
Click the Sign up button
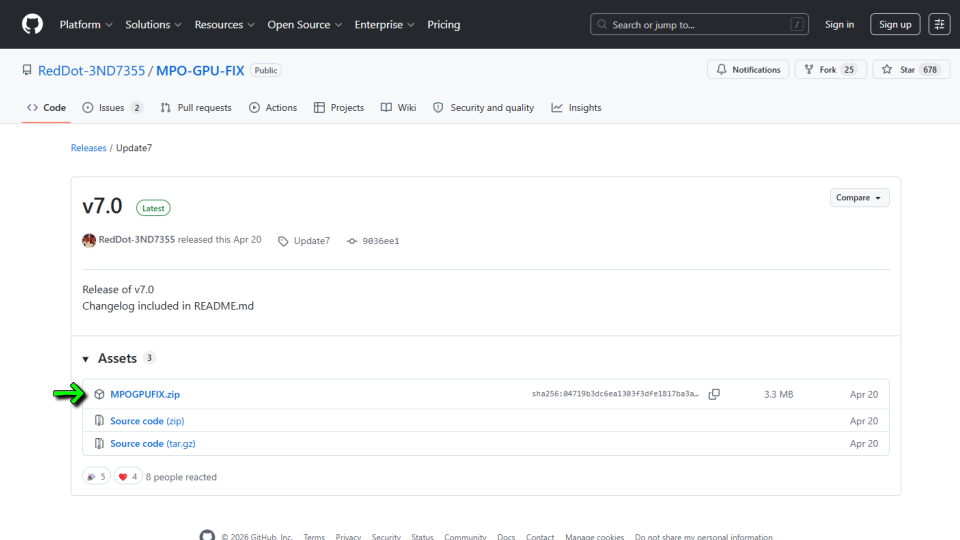pyautogui.click(x=894, y=24)
